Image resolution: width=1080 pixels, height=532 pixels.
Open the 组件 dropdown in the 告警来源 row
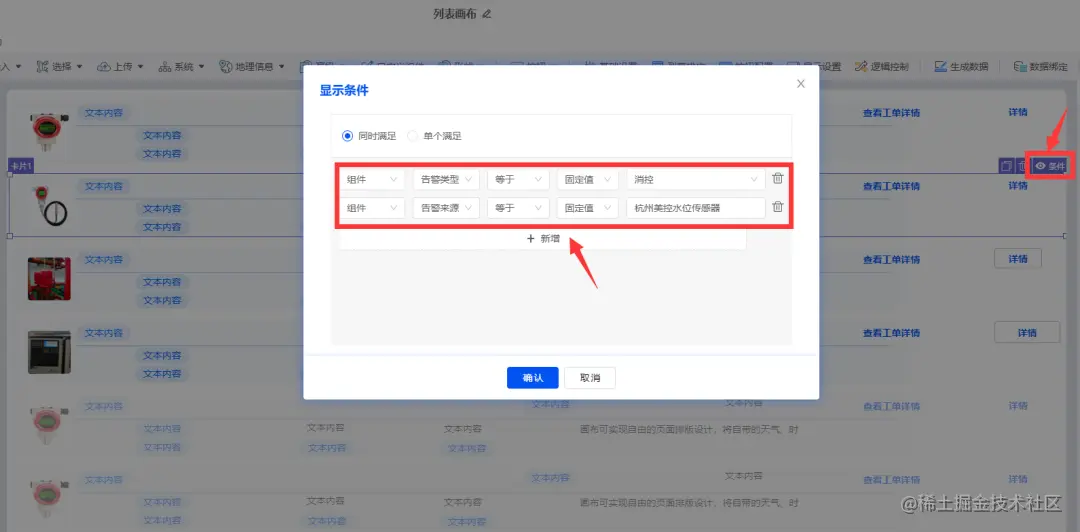[372, 207]
